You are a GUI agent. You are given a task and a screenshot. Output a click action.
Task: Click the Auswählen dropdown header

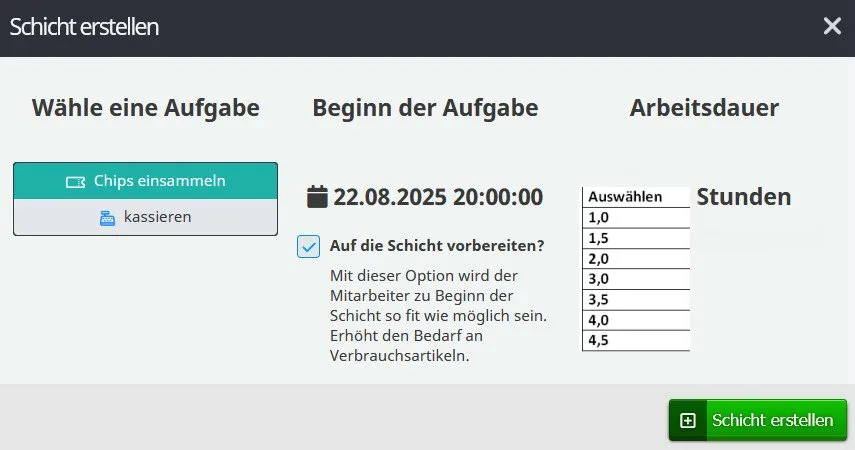(x=636, y=197)
